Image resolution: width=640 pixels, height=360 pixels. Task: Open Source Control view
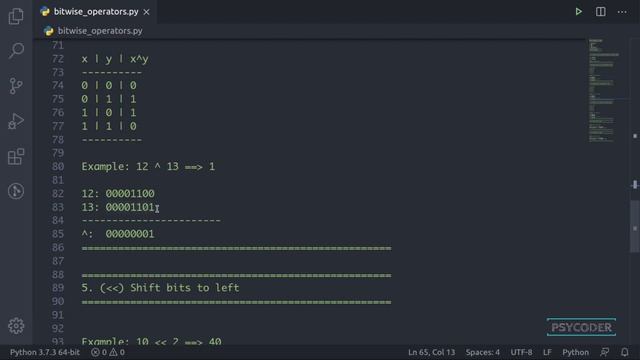click(x=16, y=86)
